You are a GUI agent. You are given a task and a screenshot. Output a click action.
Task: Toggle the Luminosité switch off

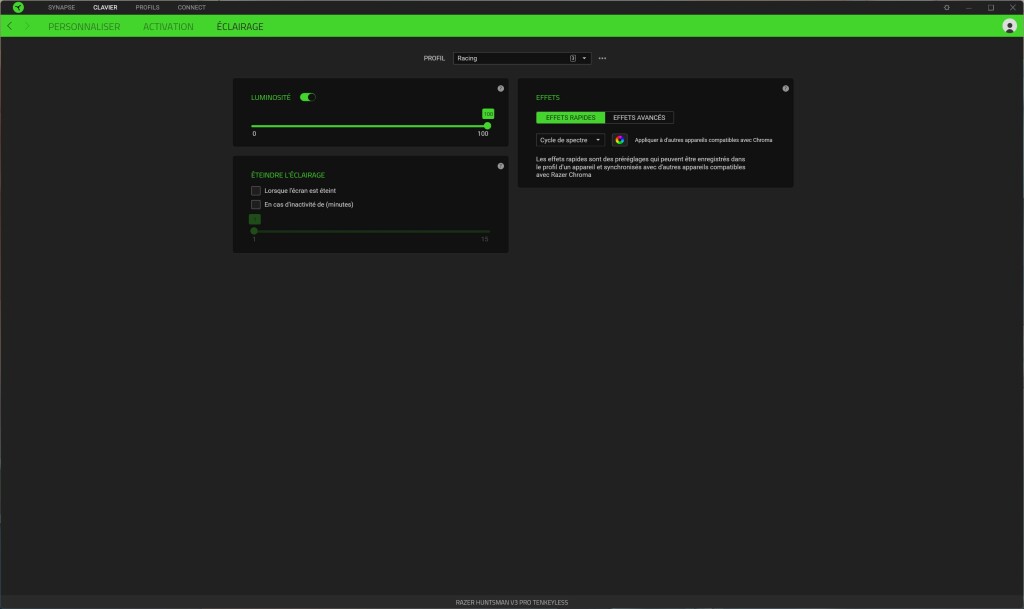(308, 97)
